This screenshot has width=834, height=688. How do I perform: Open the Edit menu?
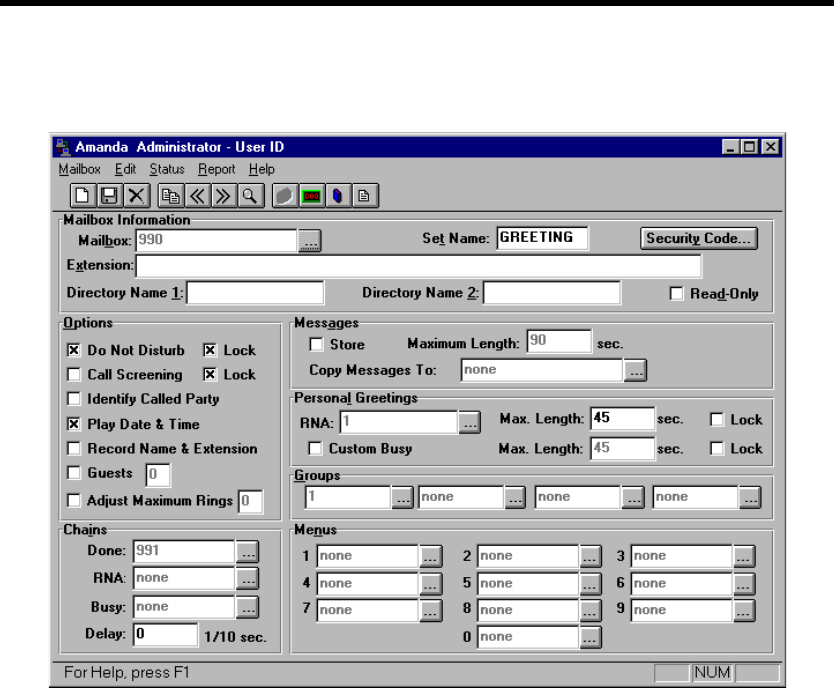tap(126, 170)
